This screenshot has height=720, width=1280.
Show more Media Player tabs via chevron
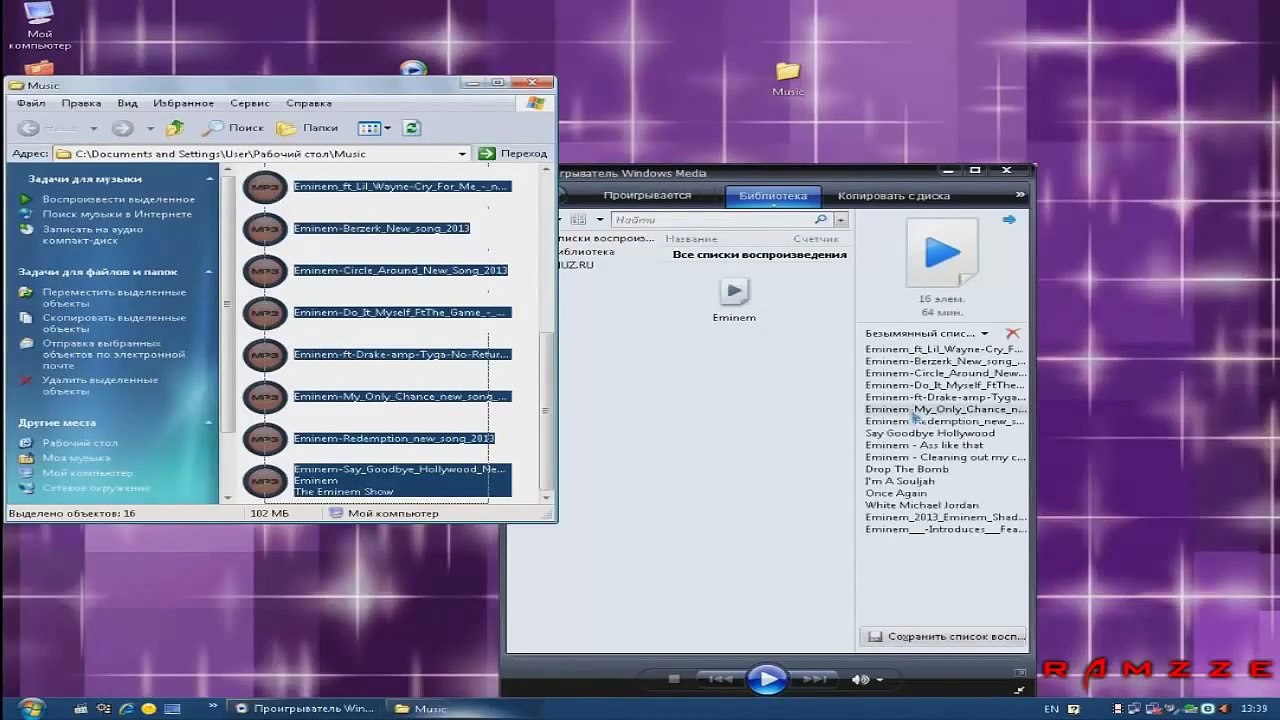tap(1020, 195)
